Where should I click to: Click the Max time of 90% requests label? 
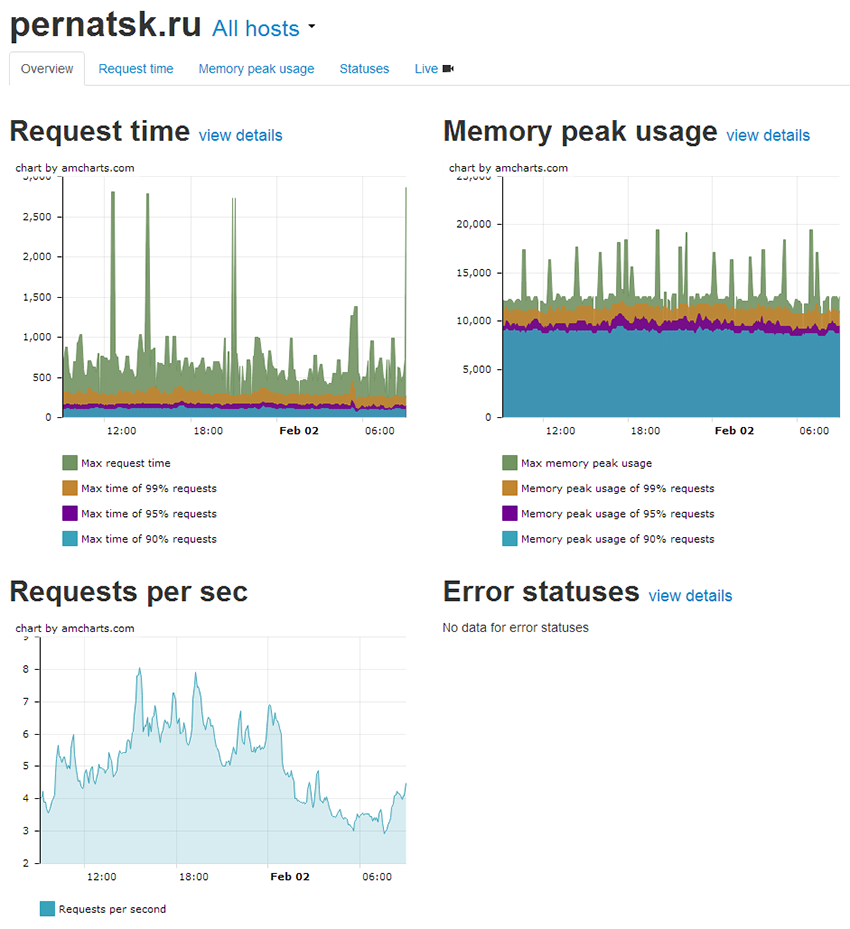149,540
